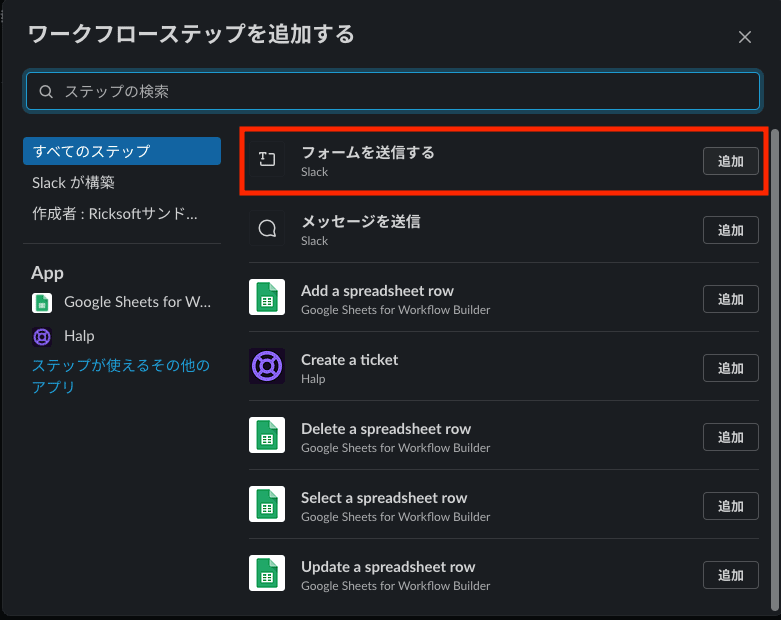Click the Create a ticket title

[349, 360]
